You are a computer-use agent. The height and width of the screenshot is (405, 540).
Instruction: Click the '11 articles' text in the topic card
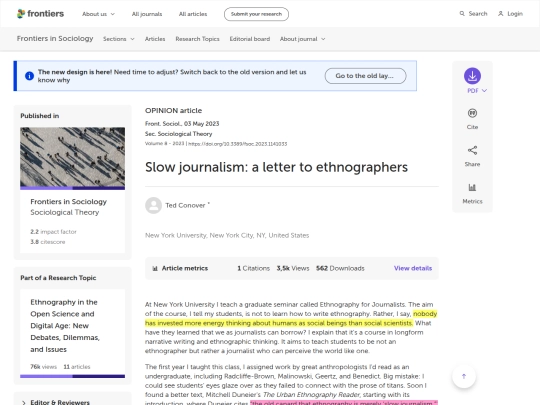point(77,367)
